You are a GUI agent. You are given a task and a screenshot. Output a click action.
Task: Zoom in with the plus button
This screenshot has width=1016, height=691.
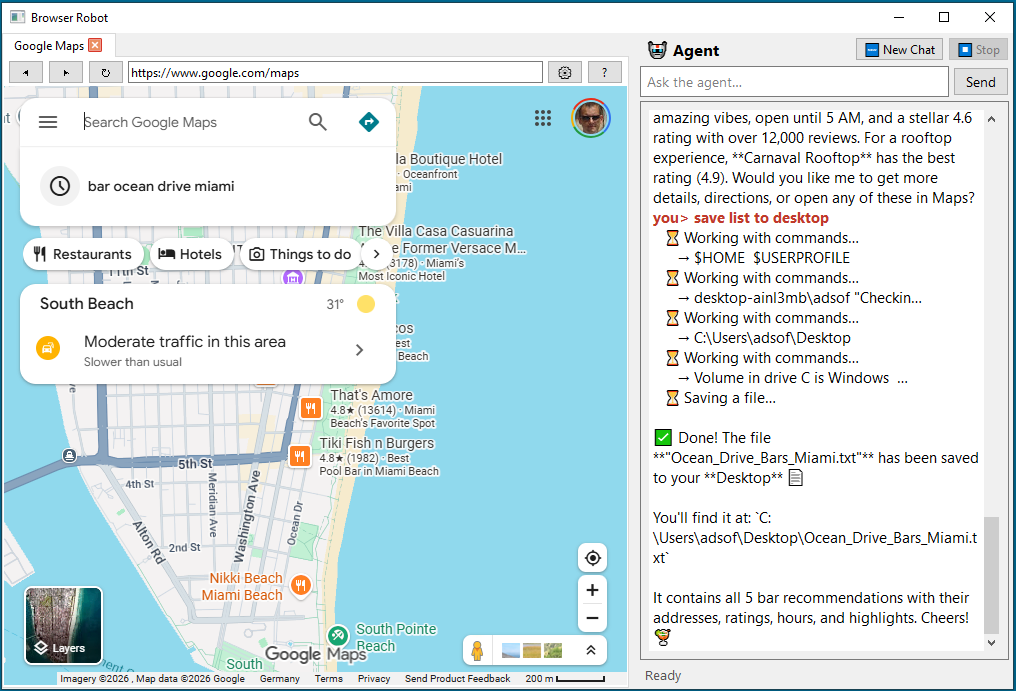pos(592,590)
